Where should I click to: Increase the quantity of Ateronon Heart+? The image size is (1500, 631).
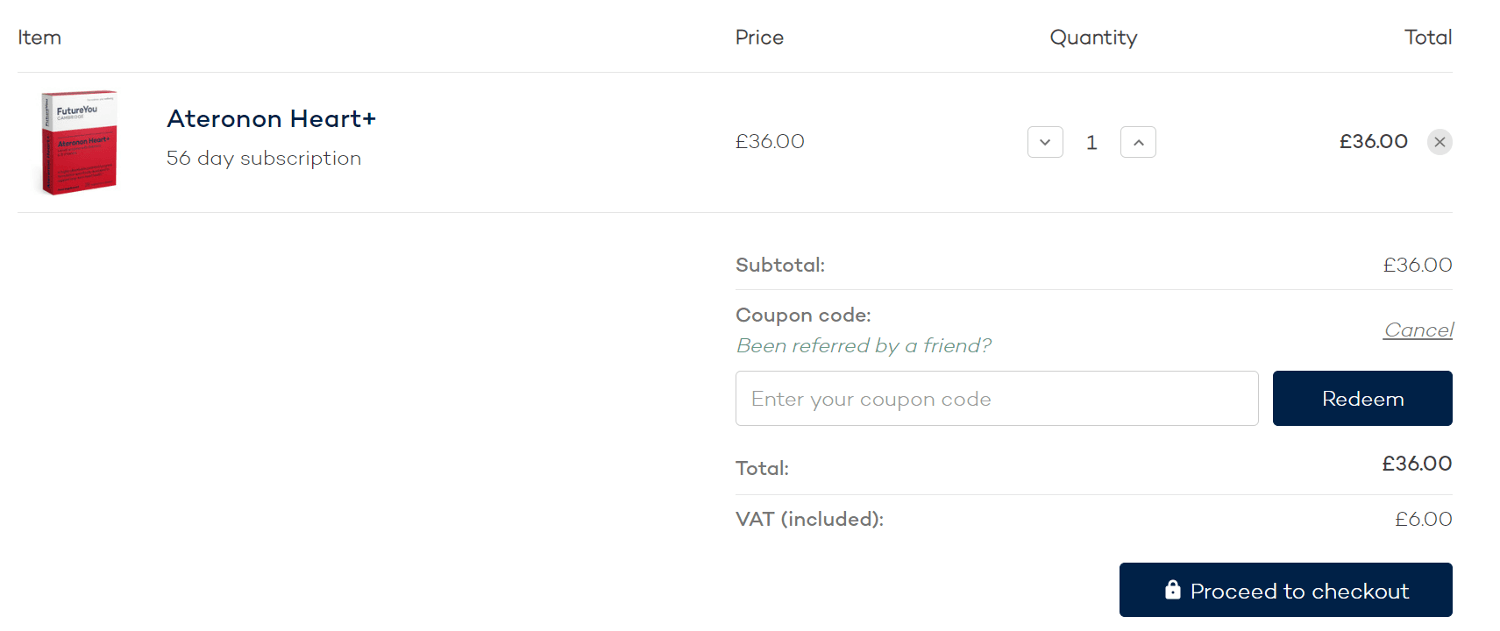click(x=1138, y=142)
